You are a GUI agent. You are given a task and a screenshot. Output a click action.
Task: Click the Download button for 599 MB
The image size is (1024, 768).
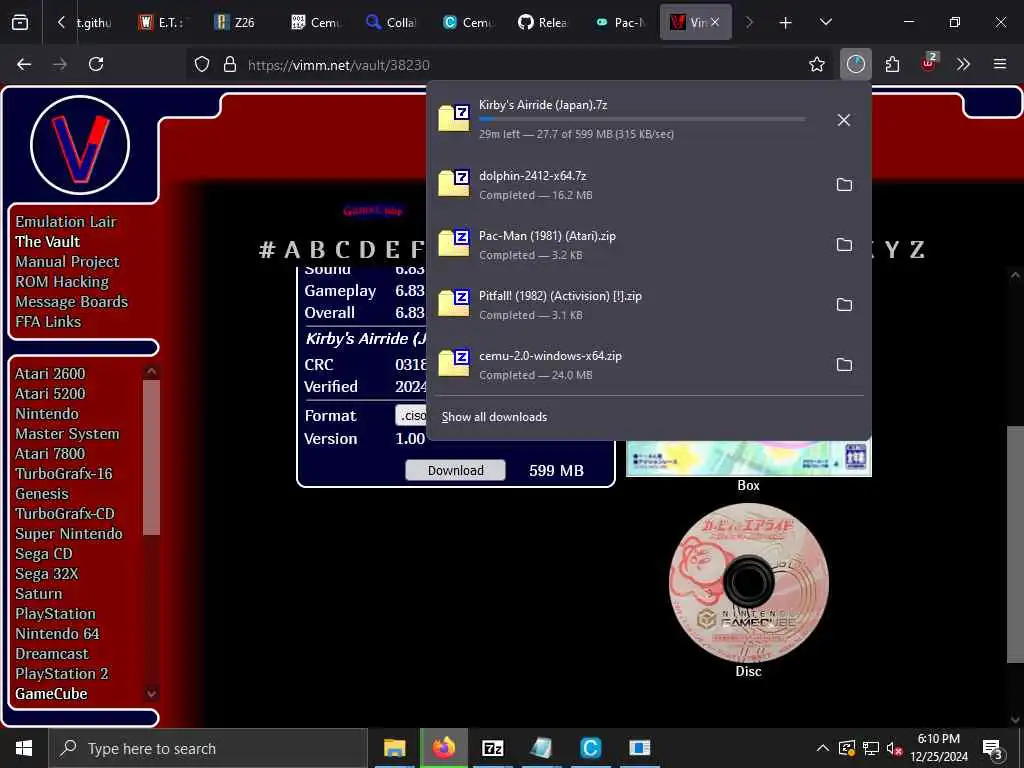point(455,470)
